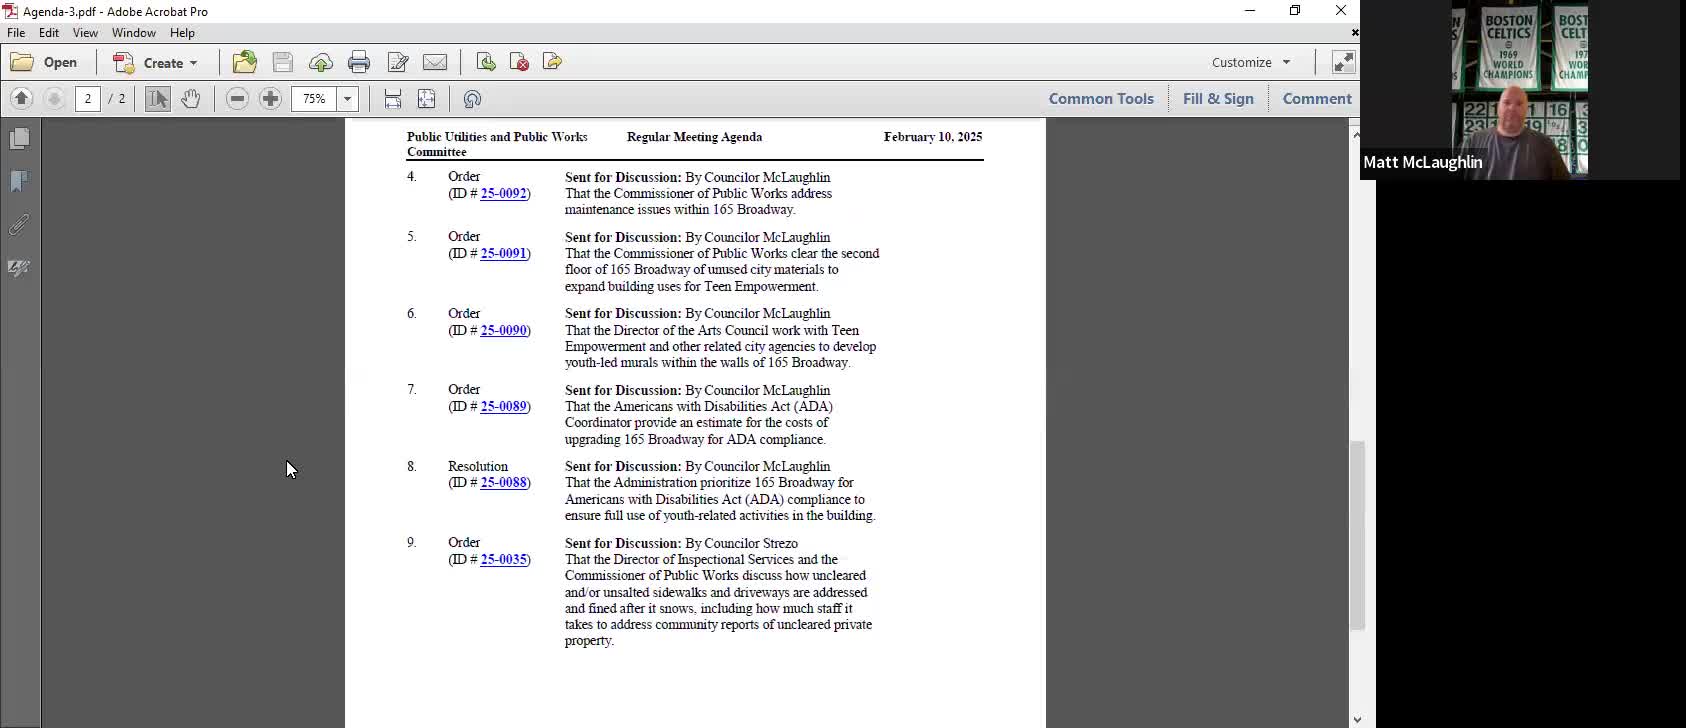Follow the 25-0035 order link
This screenshot has height=728, width=1686.
503,559
